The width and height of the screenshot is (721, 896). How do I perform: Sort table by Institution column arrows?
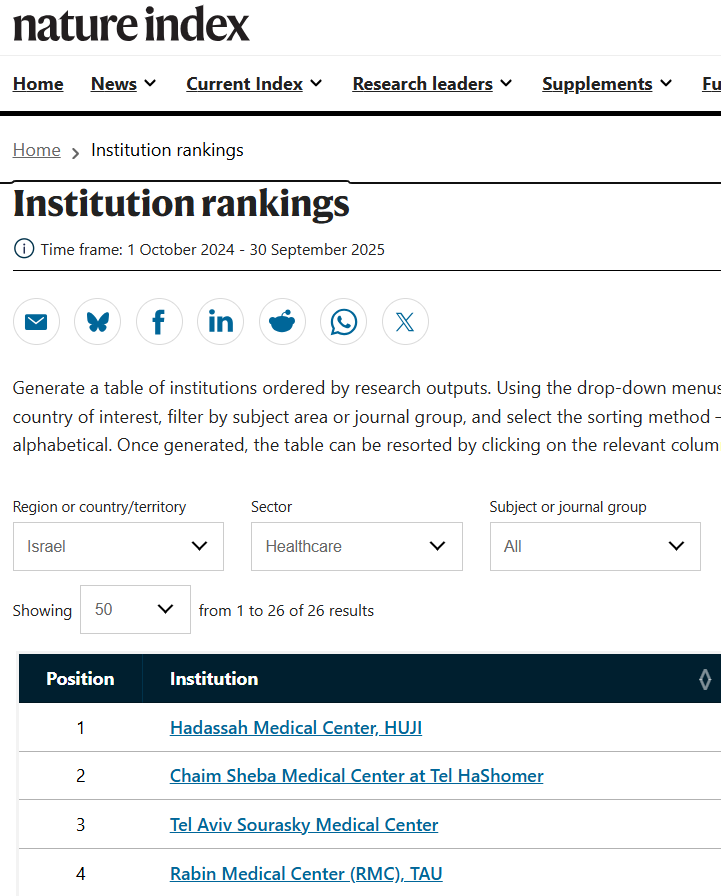[x=705, y=680]
